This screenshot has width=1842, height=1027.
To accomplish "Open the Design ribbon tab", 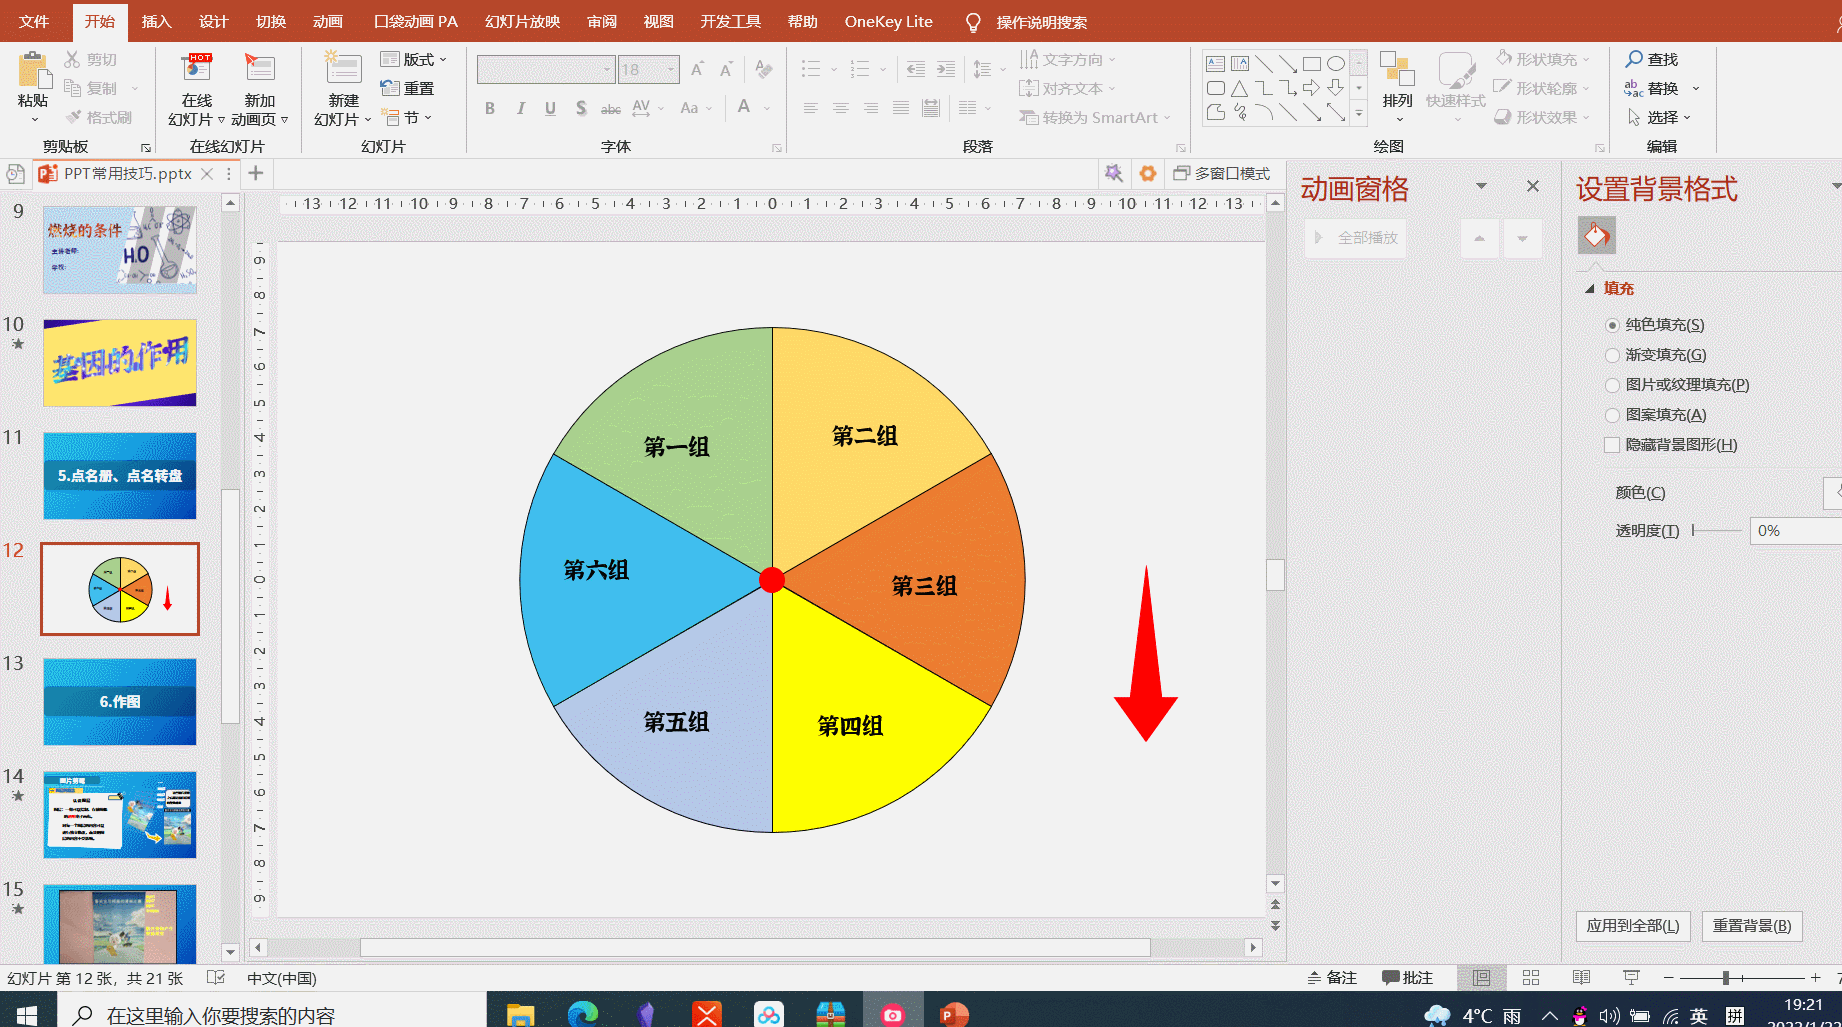I will (x=213, y=21).
